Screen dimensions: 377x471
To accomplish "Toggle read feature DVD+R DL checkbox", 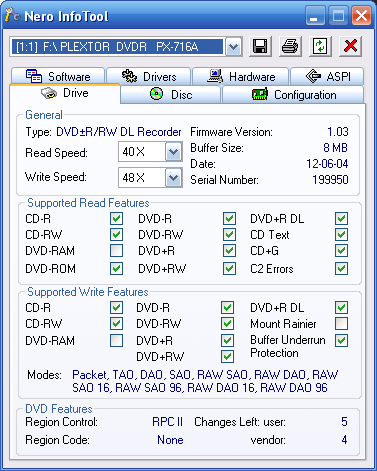I will click(x=342, y=219).
